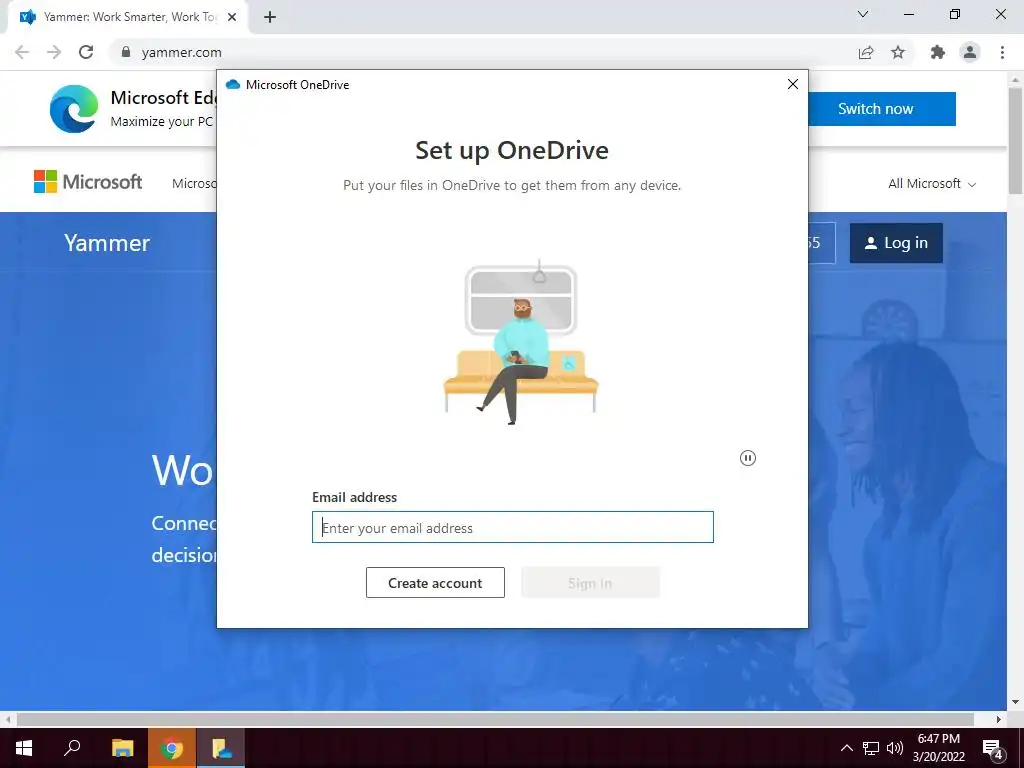This screenshot has height=768, width=1024.
Task: Click the volume speaker icon in tray
Action: point(895,748)
